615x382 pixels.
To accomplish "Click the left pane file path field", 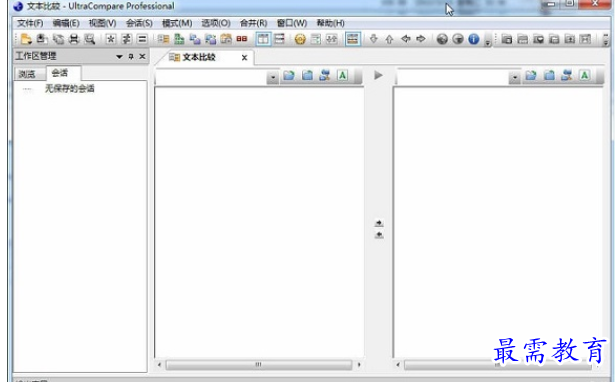I will coord(211,77).
